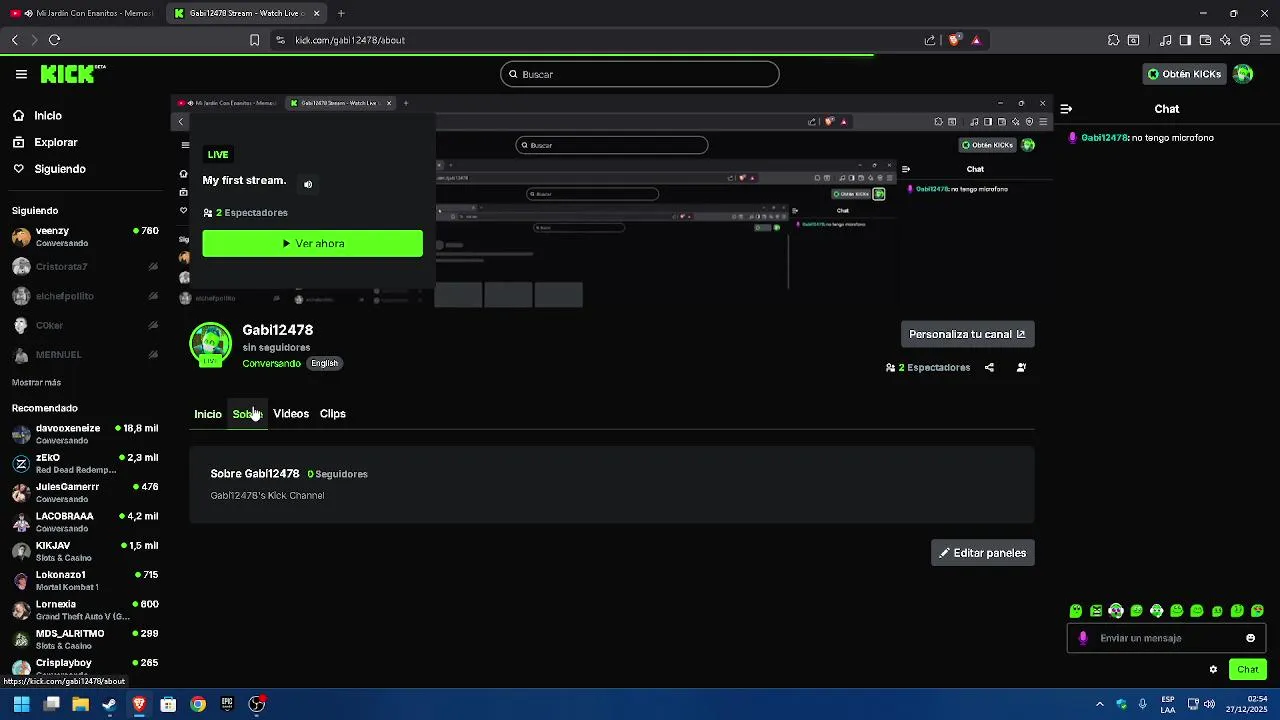Open MERNUEL channel in sidebar
1280x720 pixels.
pyautogui.click(x=85, y=355)
